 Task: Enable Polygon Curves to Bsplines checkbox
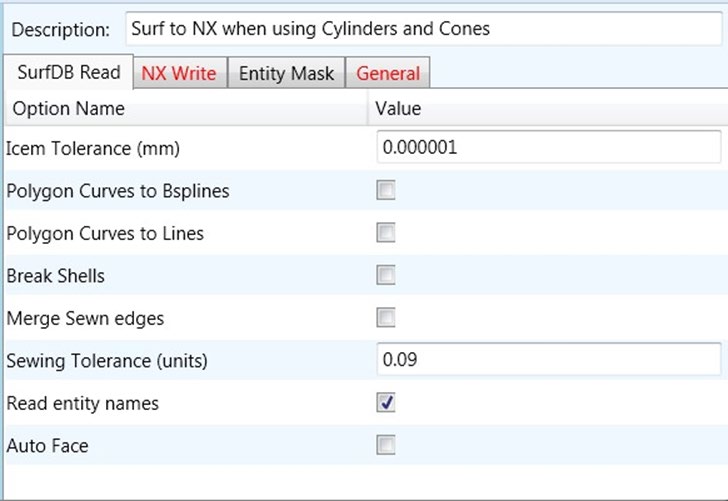(x=386, y=190)
